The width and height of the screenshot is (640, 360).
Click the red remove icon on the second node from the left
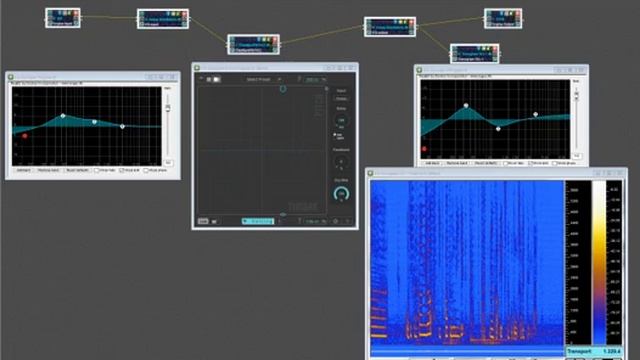click(184, 14)
